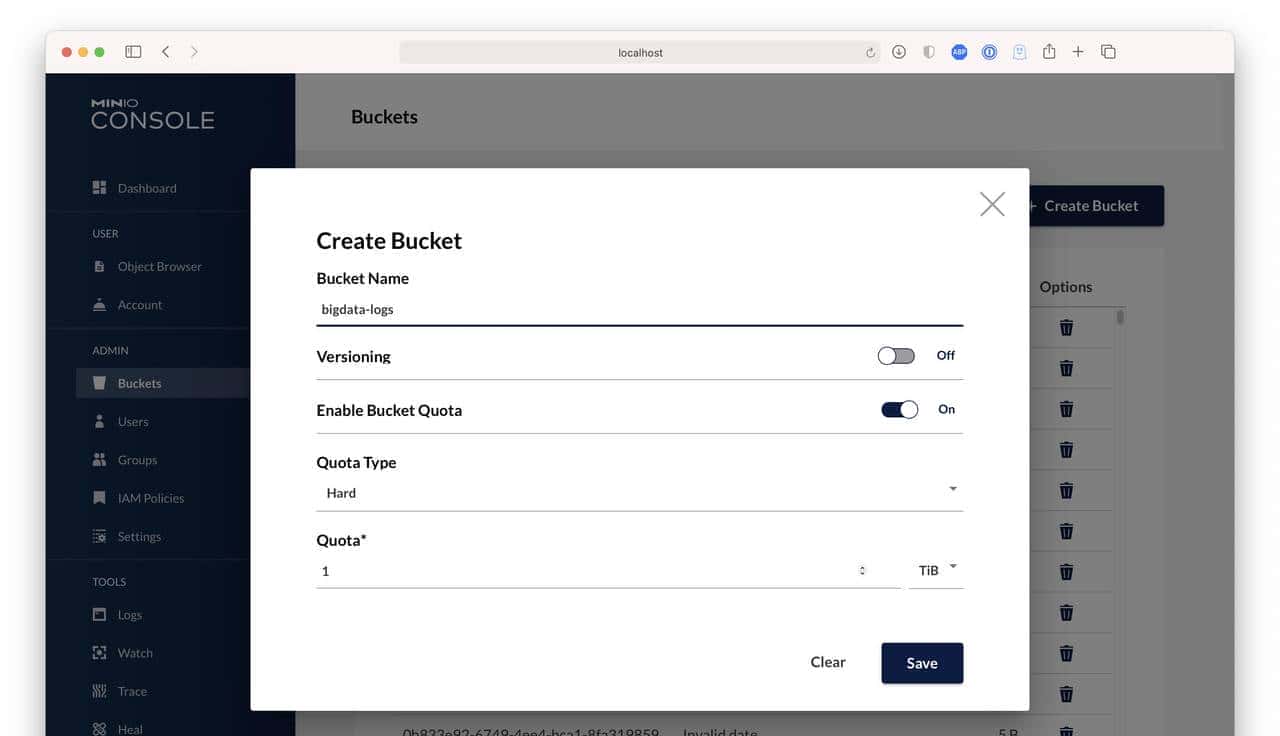Click the Watch icon in sidebar
1280x736 pixels.
pos(99,653)
